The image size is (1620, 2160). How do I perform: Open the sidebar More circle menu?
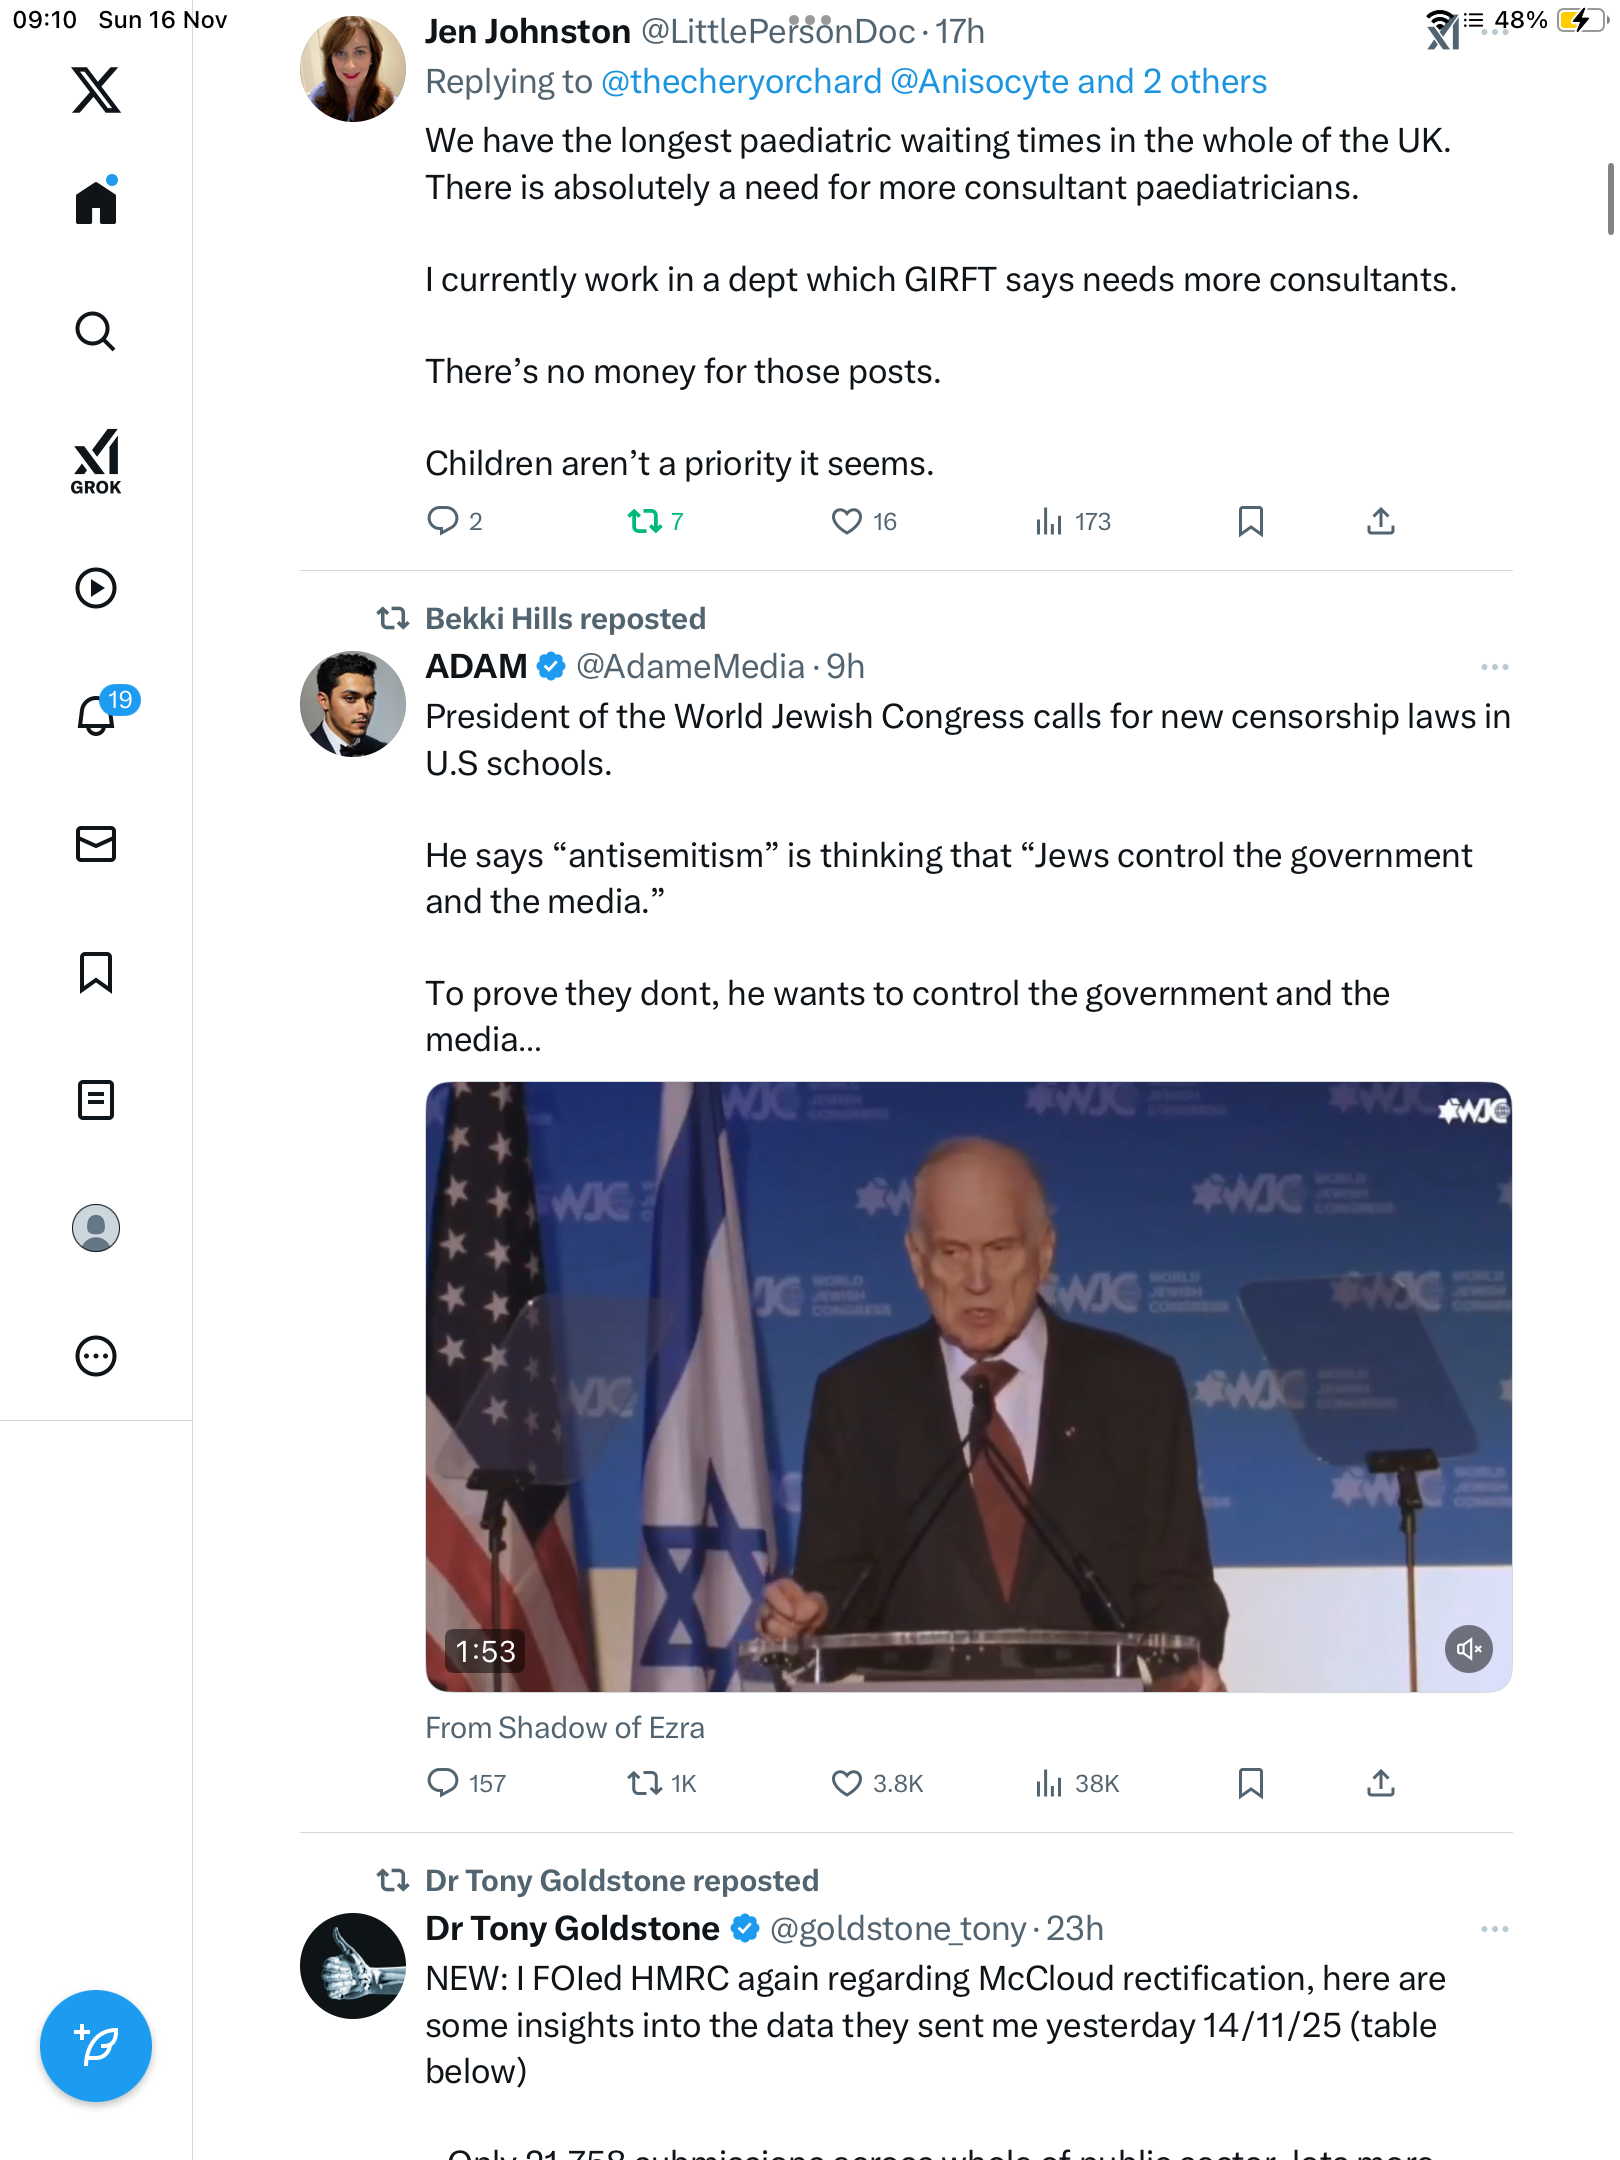coord(96,1356)
